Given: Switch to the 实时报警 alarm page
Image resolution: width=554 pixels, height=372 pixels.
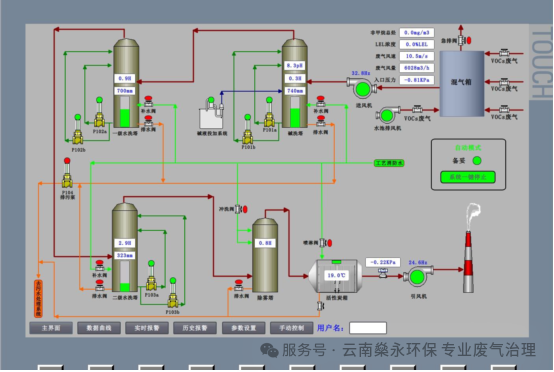Looking at the screenshot, I should [x=147, y=328].
